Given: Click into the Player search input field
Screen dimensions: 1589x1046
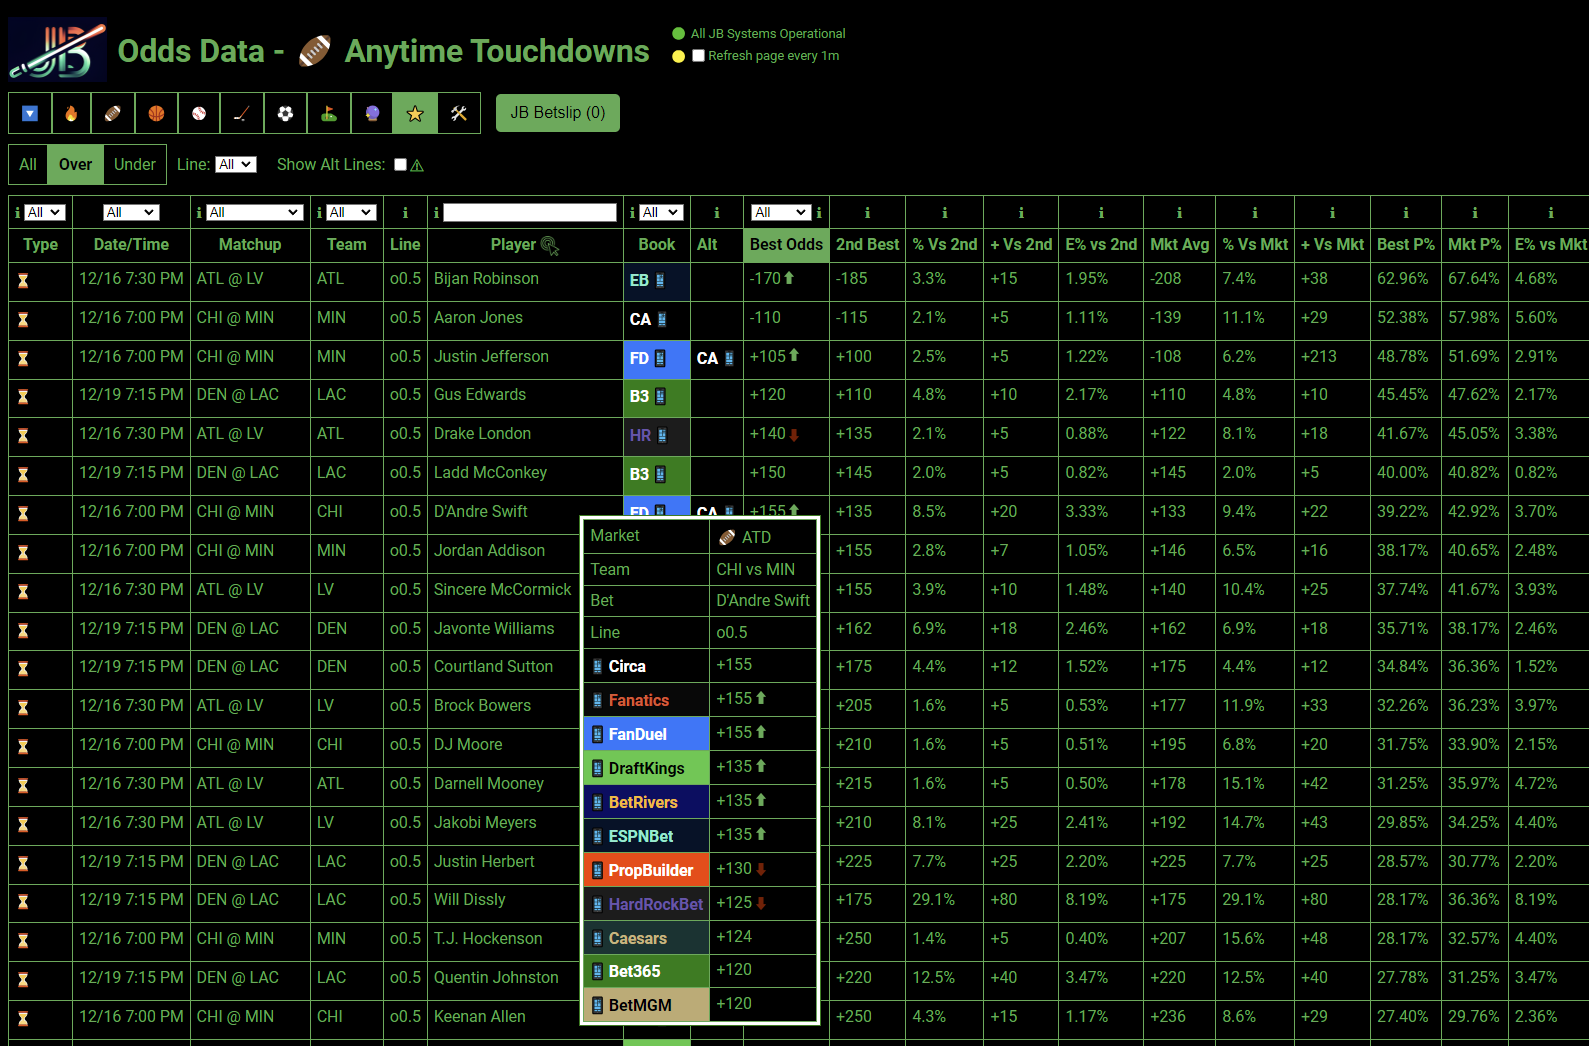Looking at the screenshot, I should [530, 213].
